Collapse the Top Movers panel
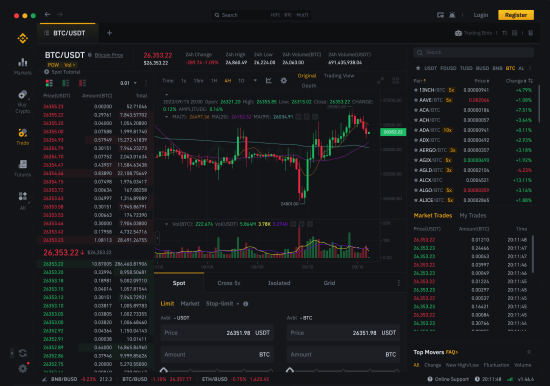 (x=529, y=352)
